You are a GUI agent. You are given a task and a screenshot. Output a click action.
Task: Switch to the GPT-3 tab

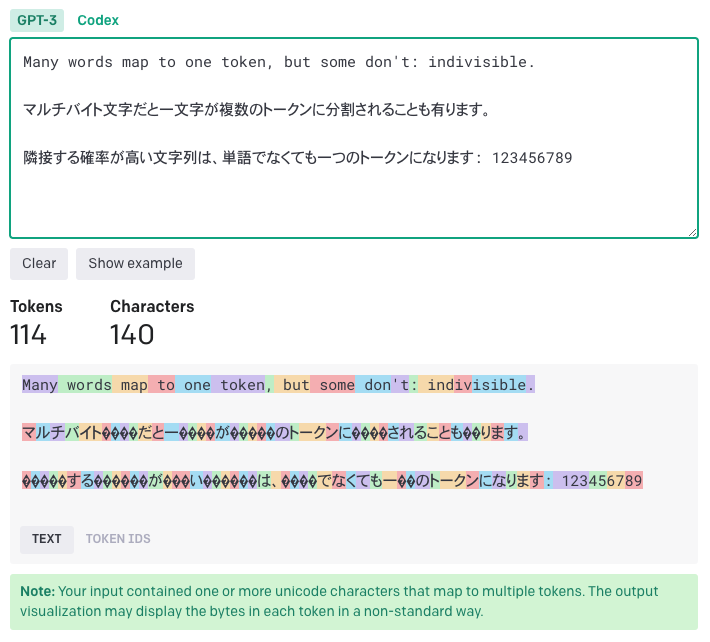tap(37, 20)
